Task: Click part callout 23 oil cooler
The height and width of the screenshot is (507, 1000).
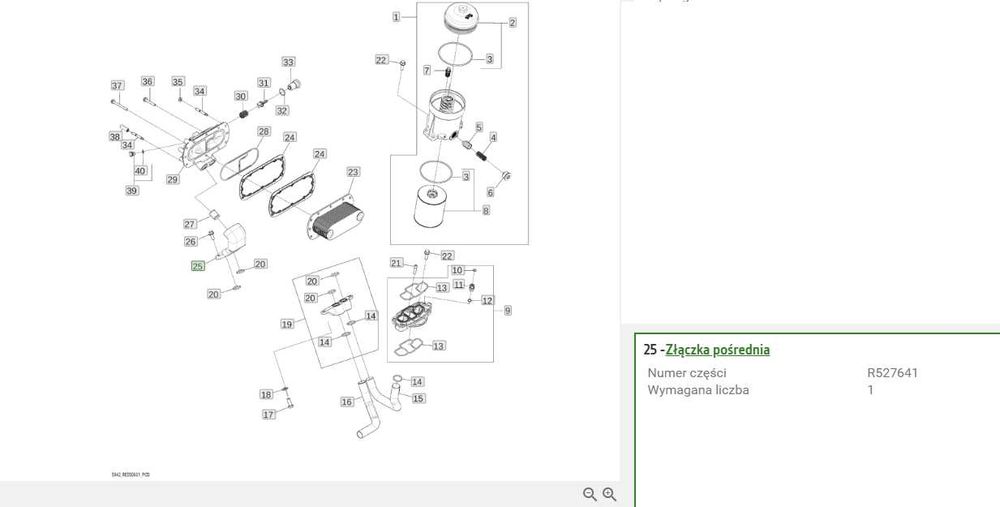Action: point(353,172)
